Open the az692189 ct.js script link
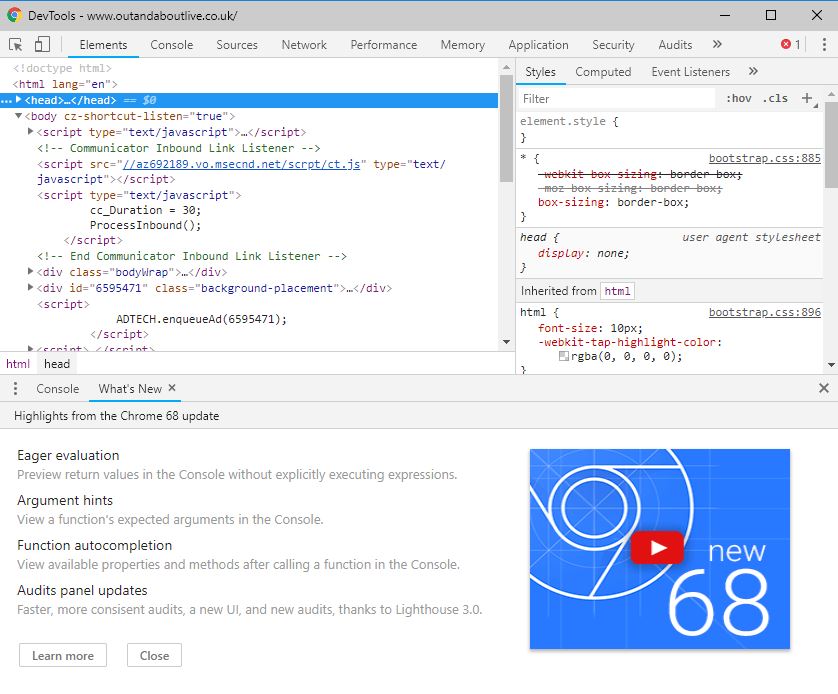The image size is (838, 694). click(x=241, y=164)
